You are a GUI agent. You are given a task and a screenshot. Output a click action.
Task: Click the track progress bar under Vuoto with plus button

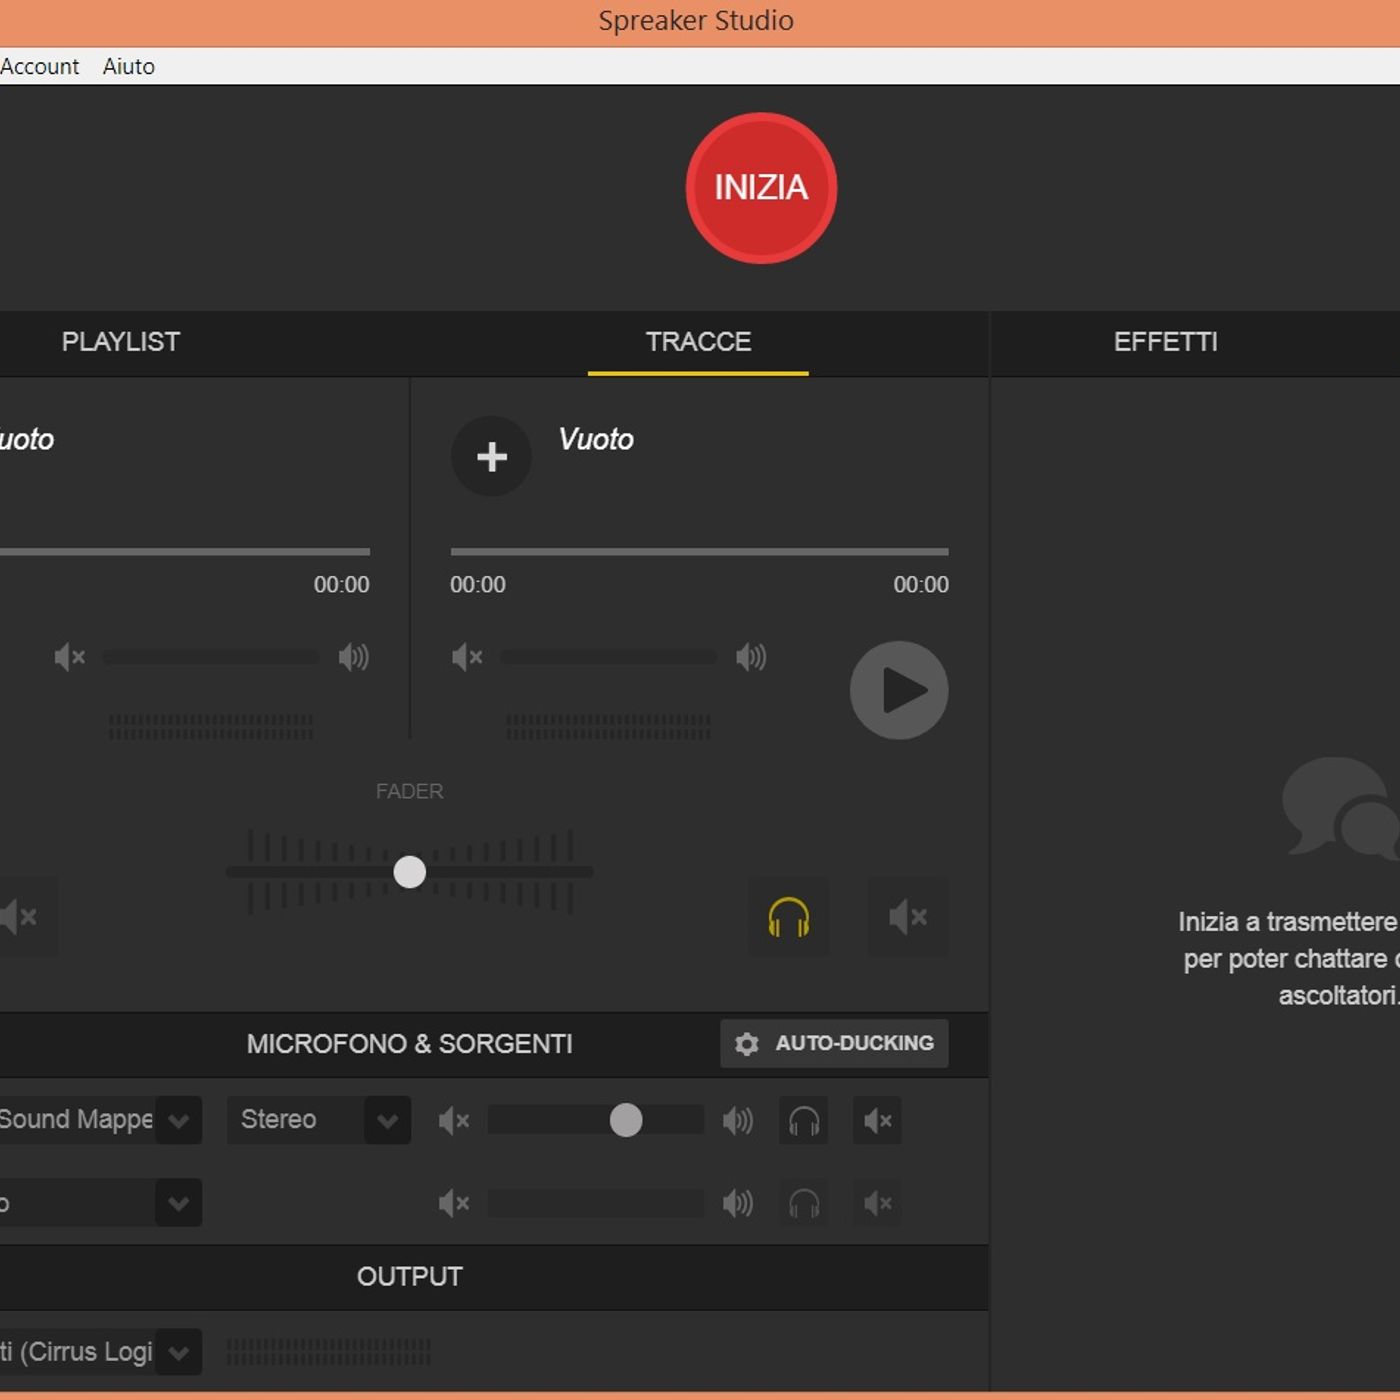700,551
